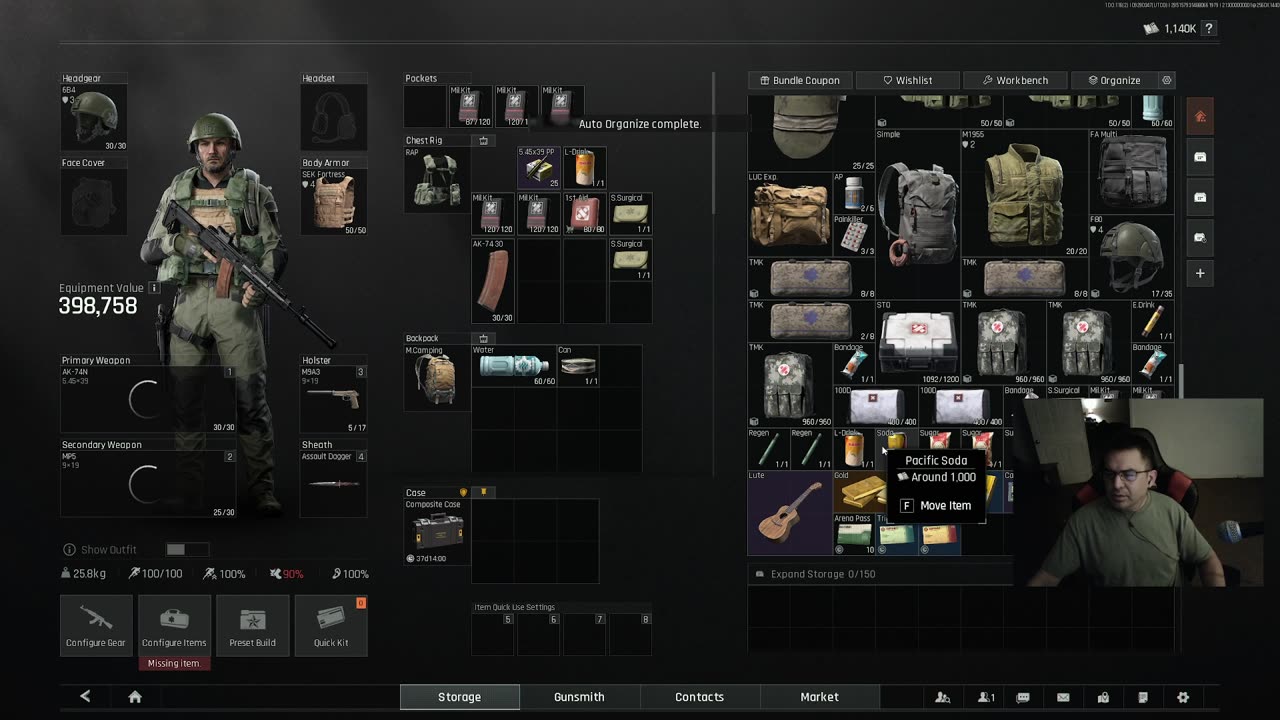Select the Simple gray backpack

pos(917,213)
